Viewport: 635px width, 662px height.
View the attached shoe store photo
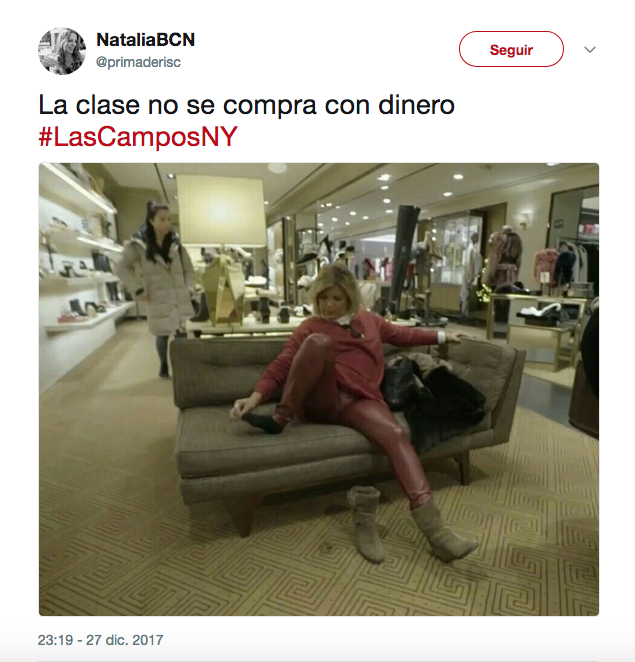point(319,389)
